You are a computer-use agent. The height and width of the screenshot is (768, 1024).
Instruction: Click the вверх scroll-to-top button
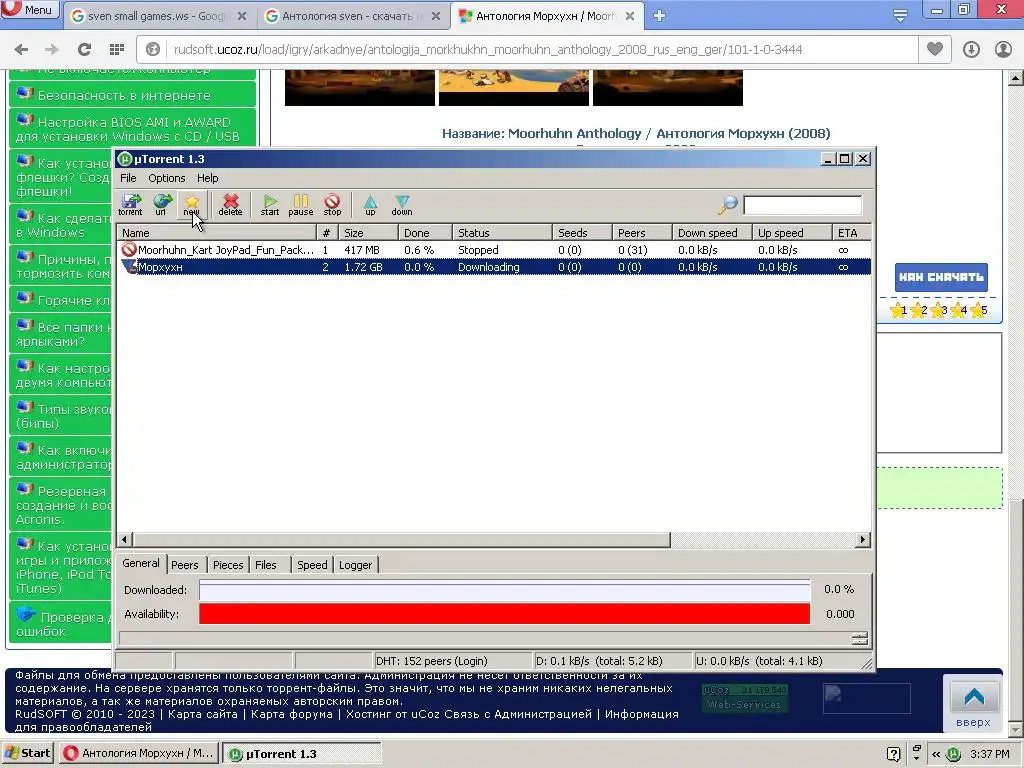tap(973, 703)
